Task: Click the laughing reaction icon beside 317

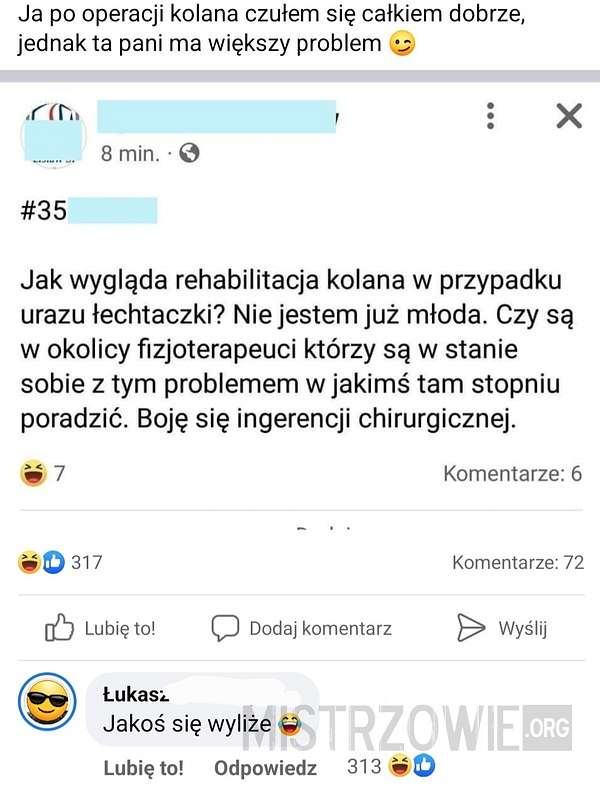Action: tap(29, 562)
